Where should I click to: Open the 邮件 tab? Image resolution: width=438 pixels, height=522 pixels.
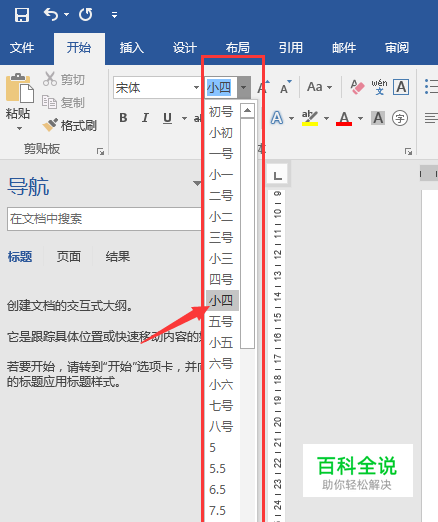344,48
